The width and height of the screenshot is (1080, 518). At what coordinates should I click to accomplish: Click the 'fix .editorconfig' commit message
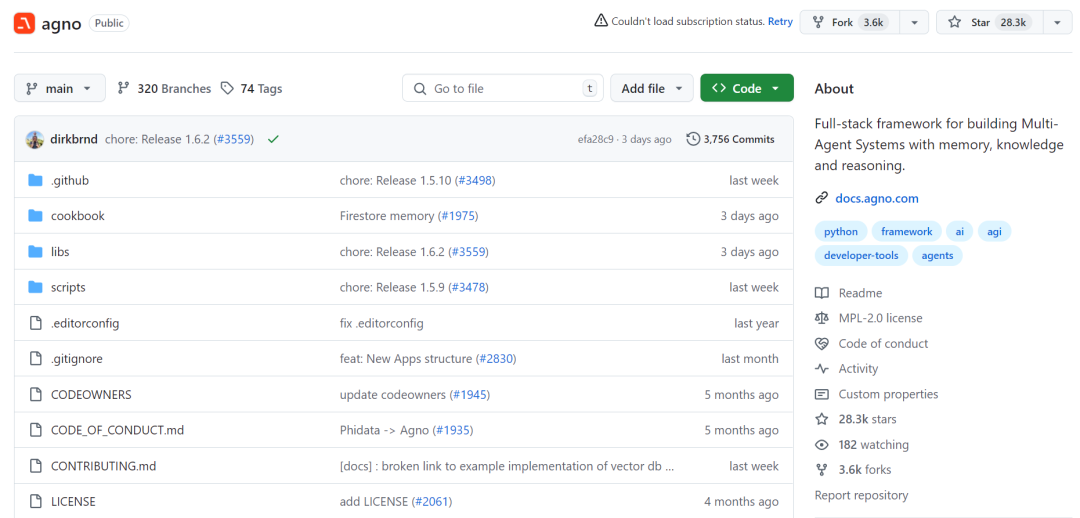point(382,323)
